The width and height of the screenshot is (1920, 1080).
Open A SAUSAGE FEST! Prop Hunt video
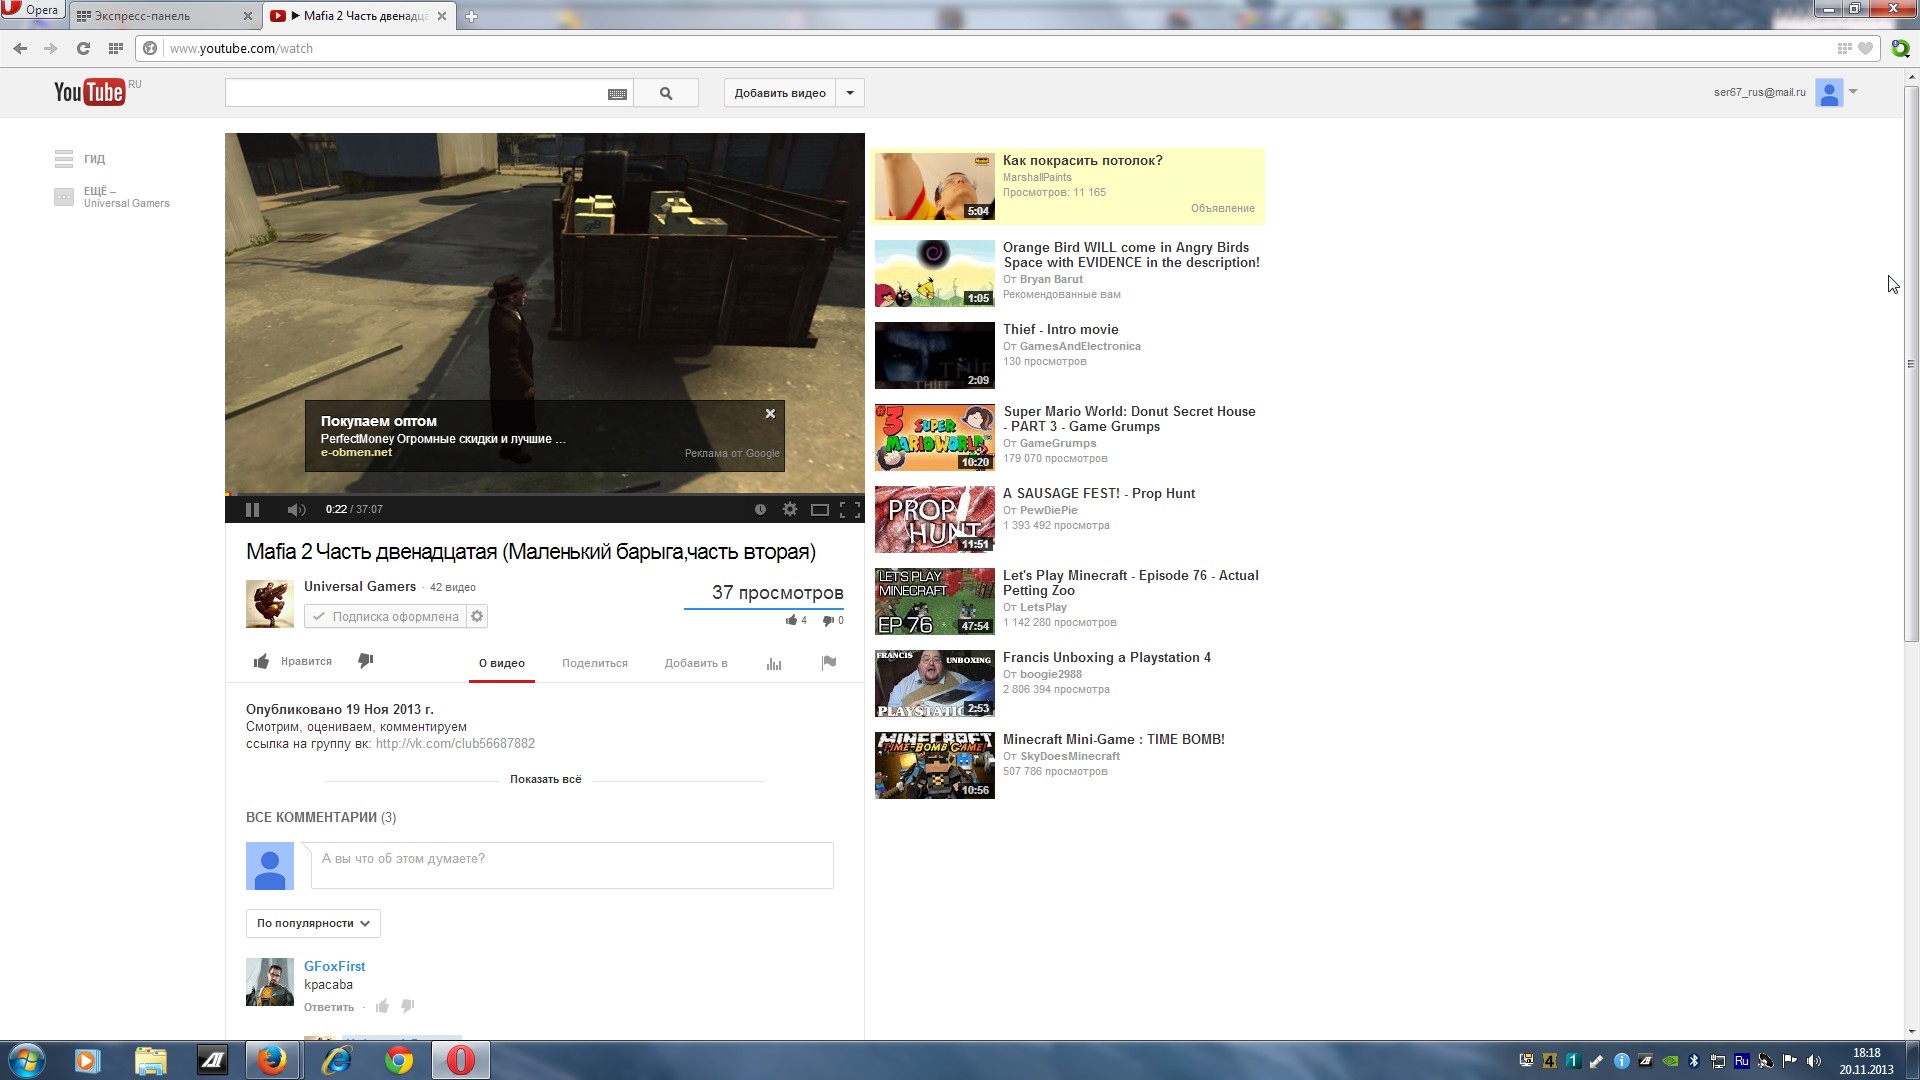1099,493
